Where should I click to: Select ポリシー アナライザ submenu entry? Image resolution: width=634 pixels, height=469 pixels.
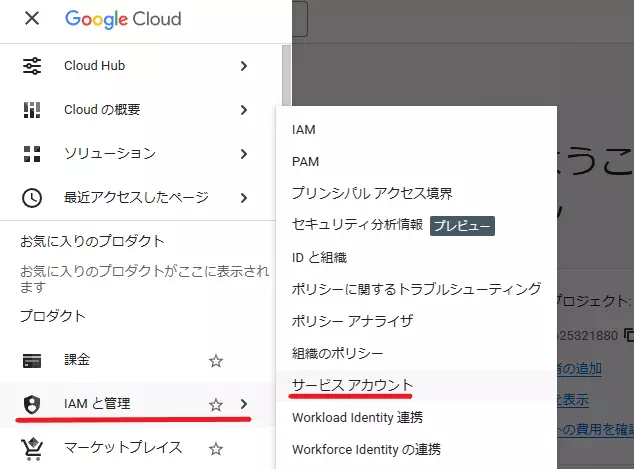[x=416, y=321]
